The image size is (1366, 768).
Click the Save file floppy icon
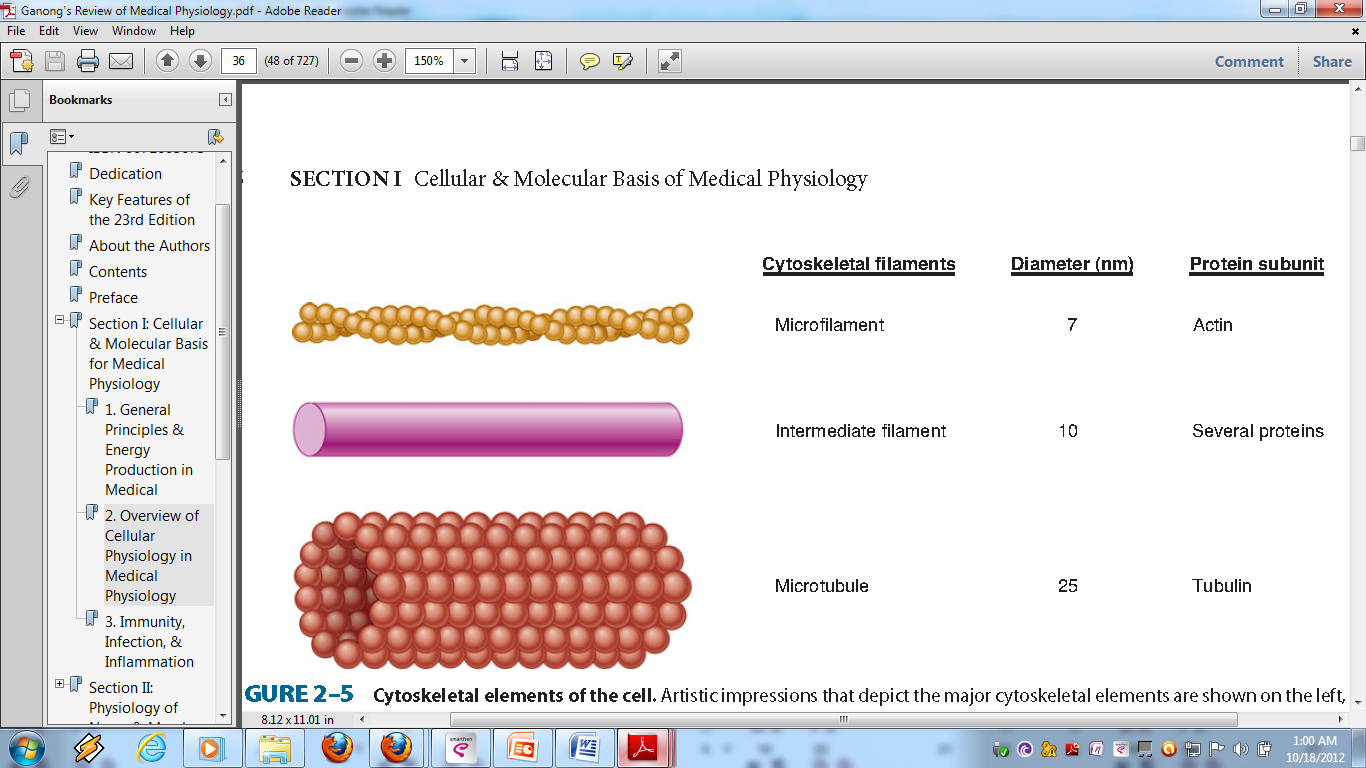[x=55, y=61]
